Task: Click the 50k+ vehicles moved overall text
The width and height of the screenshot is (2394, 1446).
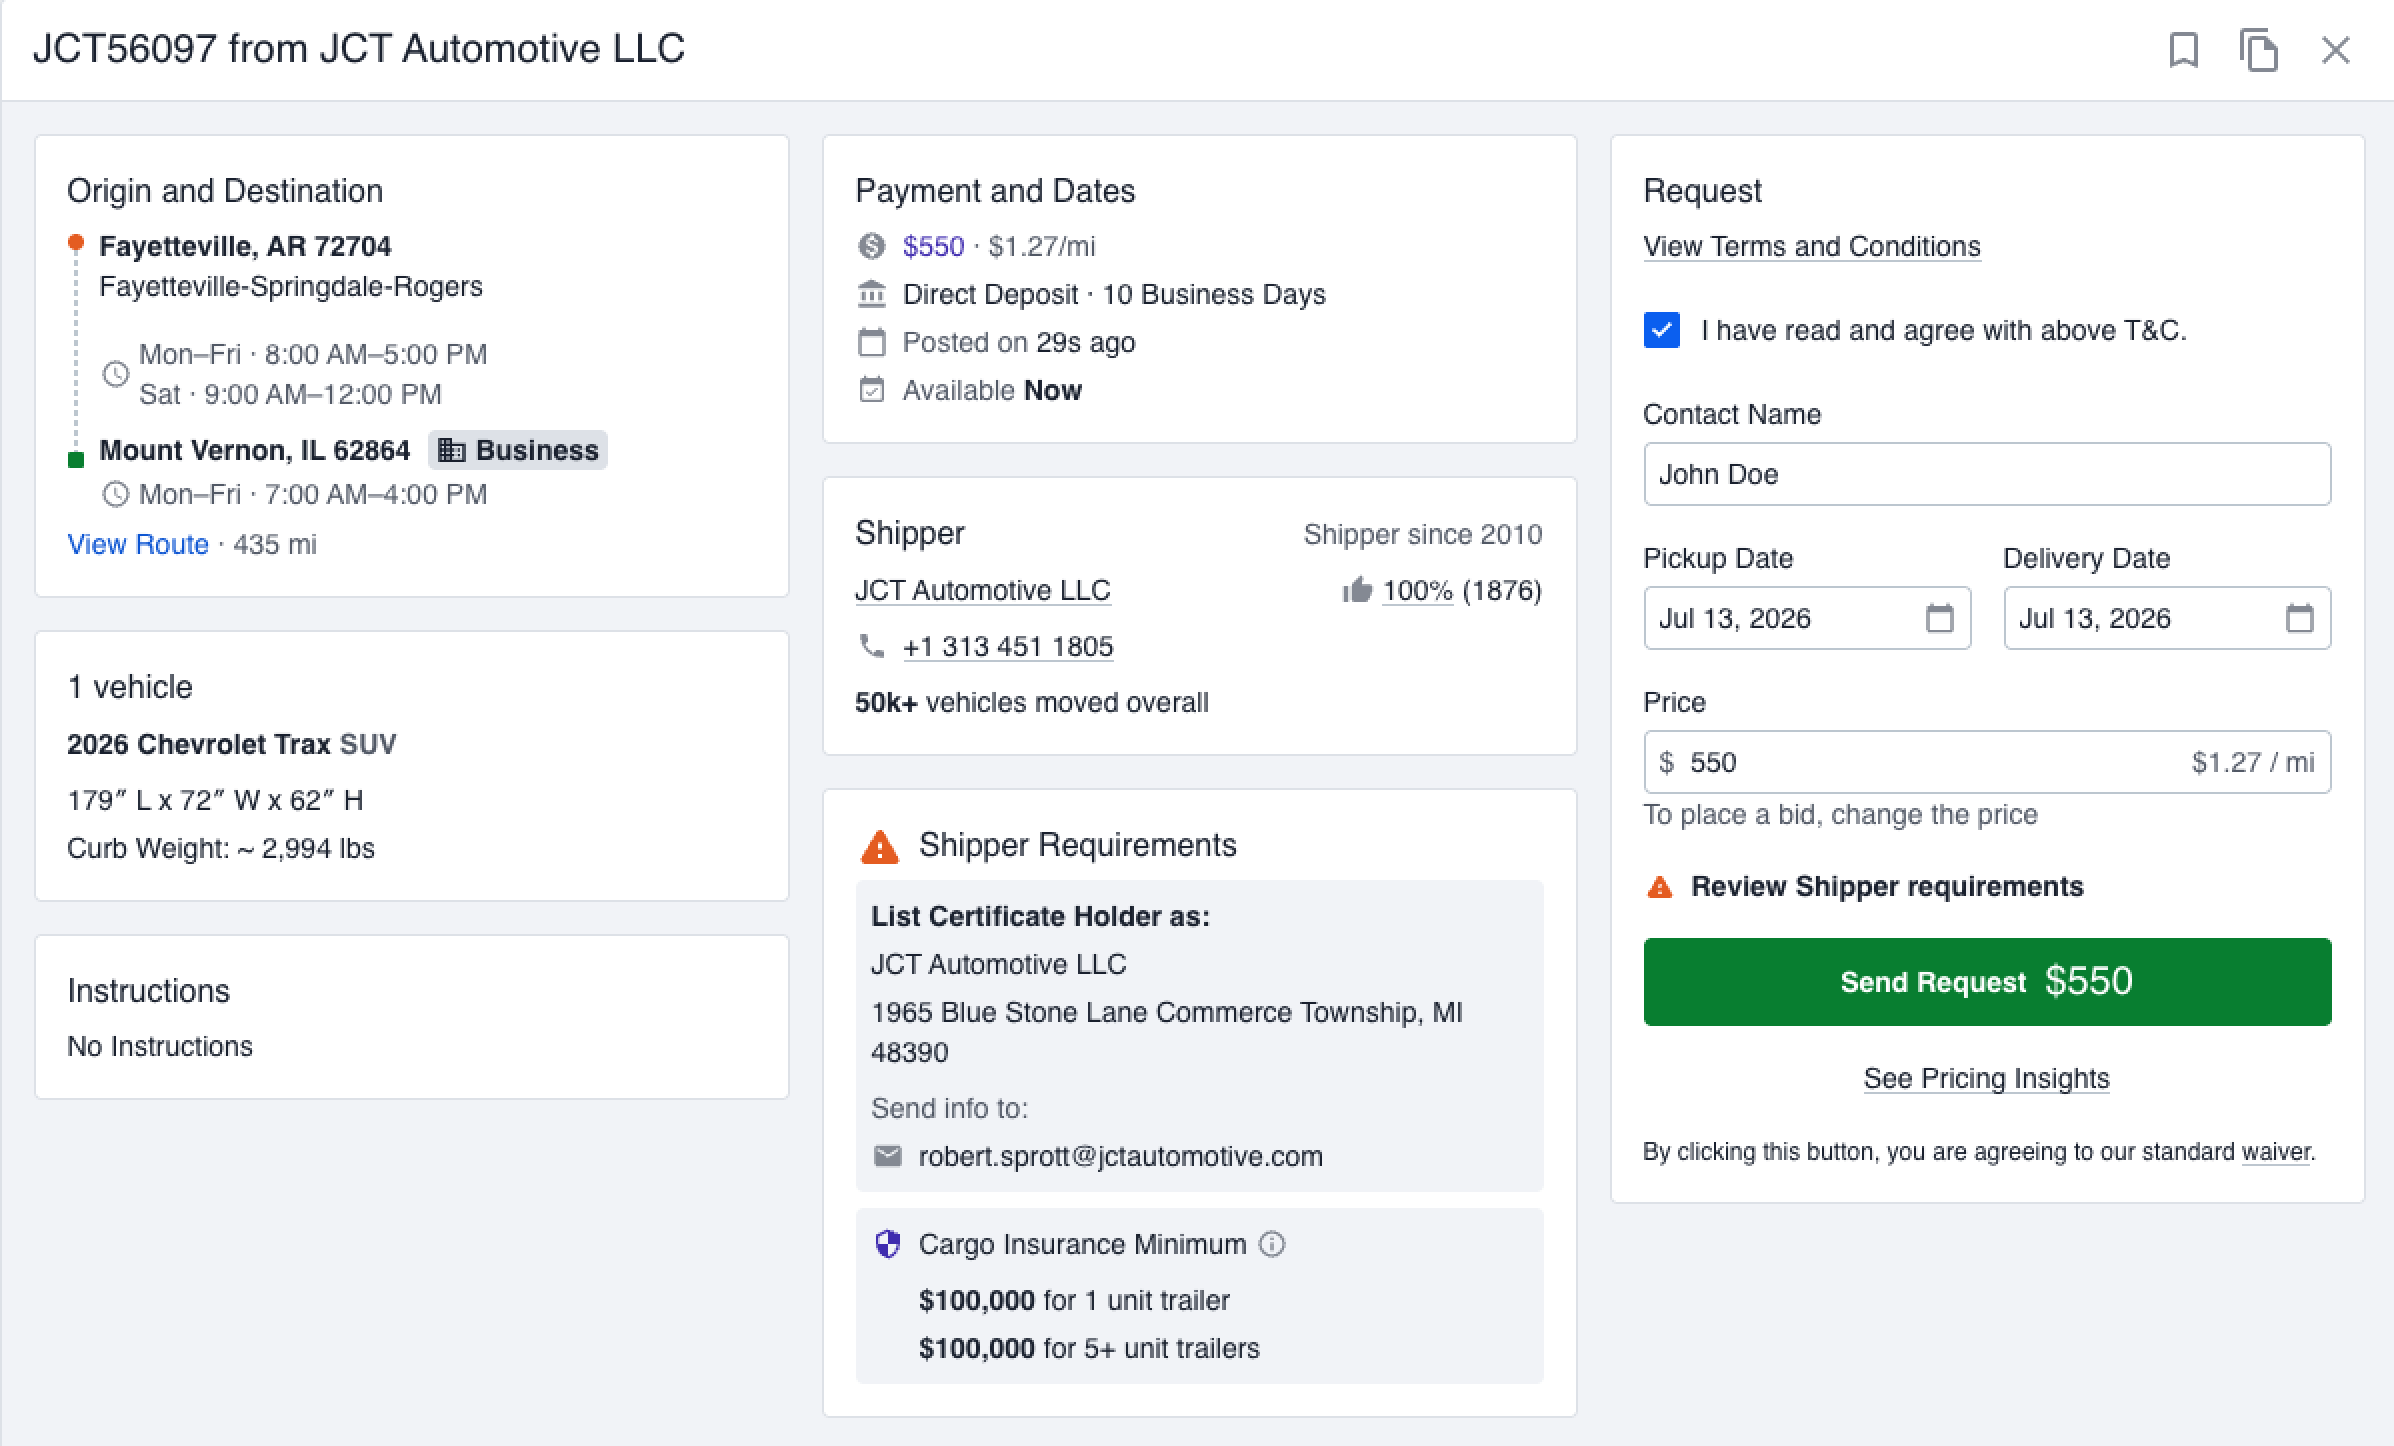Action: coord(1031,702)
